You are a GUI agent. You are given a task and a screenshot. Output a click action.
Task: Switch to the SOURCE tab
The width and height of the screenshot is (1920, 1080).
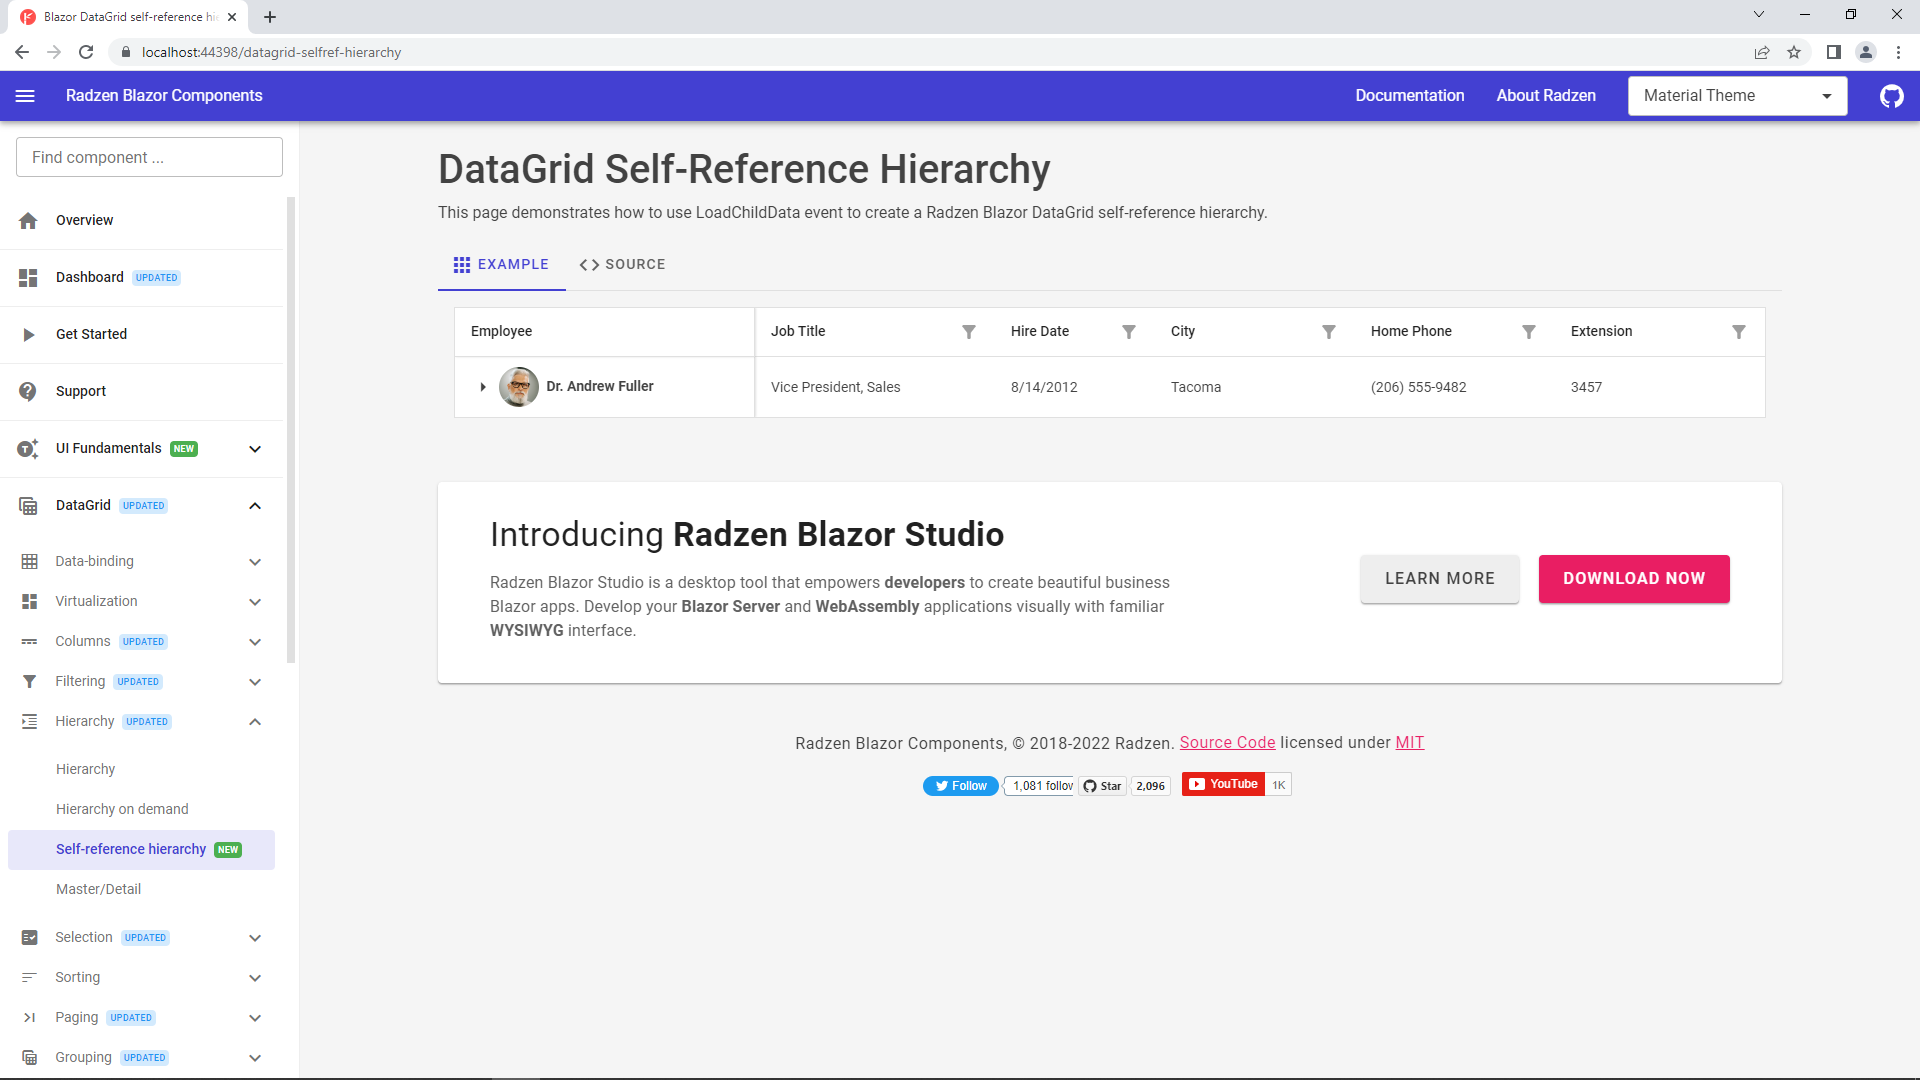coord(622,265)
